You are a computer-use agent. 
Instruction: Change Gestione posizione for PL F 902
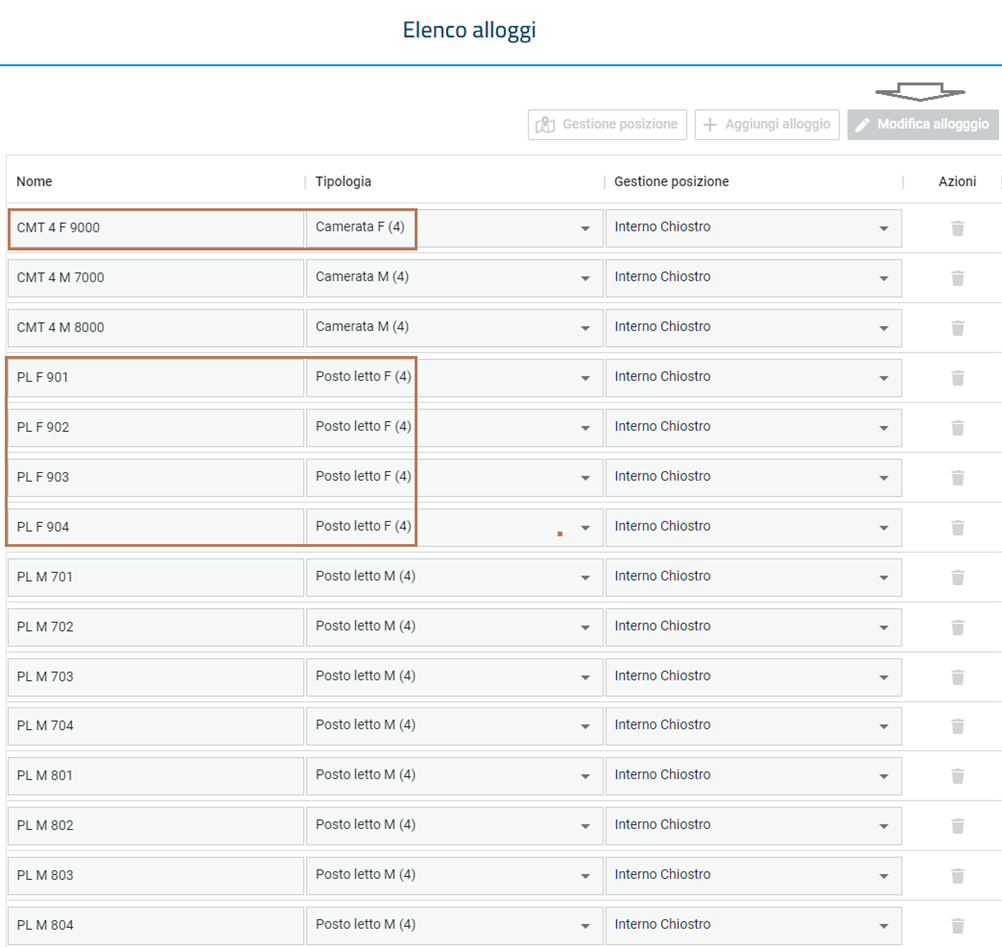753,427
